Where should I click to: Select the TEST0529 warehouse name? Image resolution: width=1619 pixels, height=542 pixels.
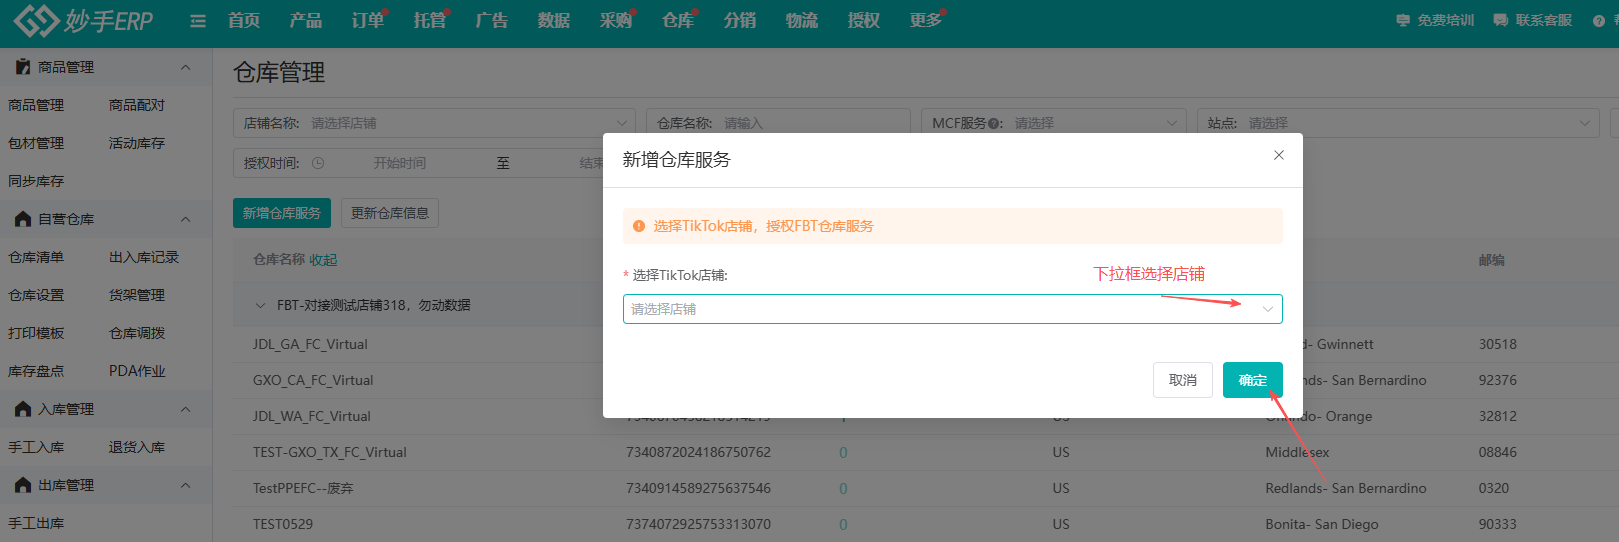283,524
